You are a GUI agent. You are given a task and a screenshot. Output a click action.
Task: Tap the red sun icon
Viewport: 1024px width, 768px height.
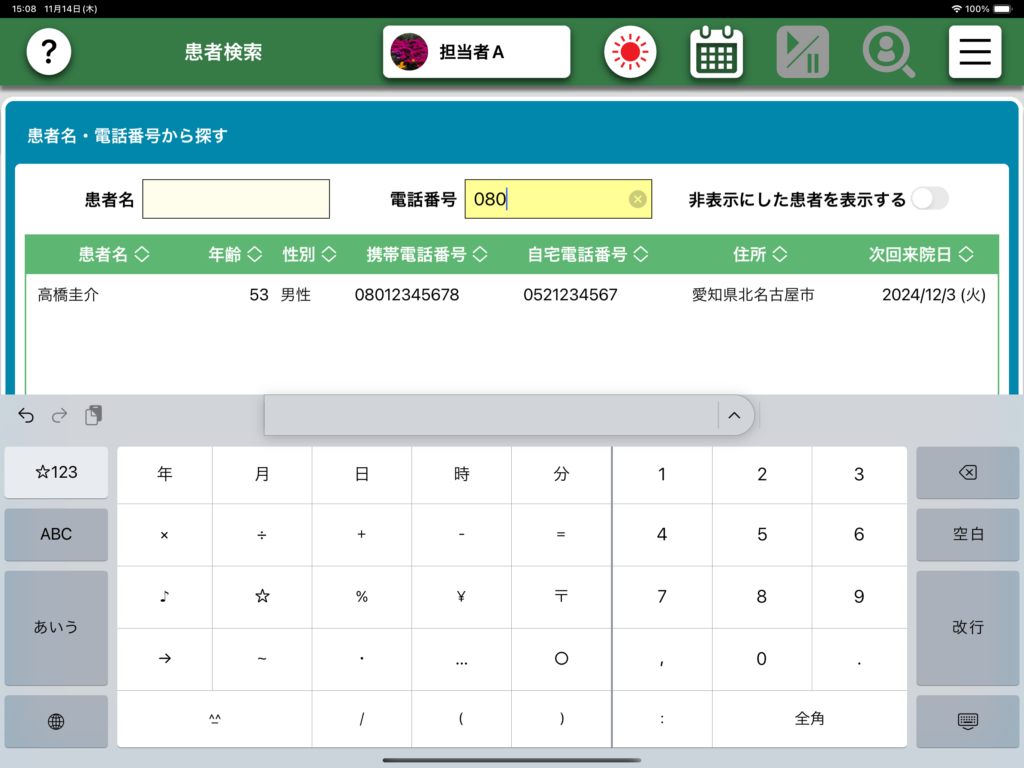tap(630, 52)
